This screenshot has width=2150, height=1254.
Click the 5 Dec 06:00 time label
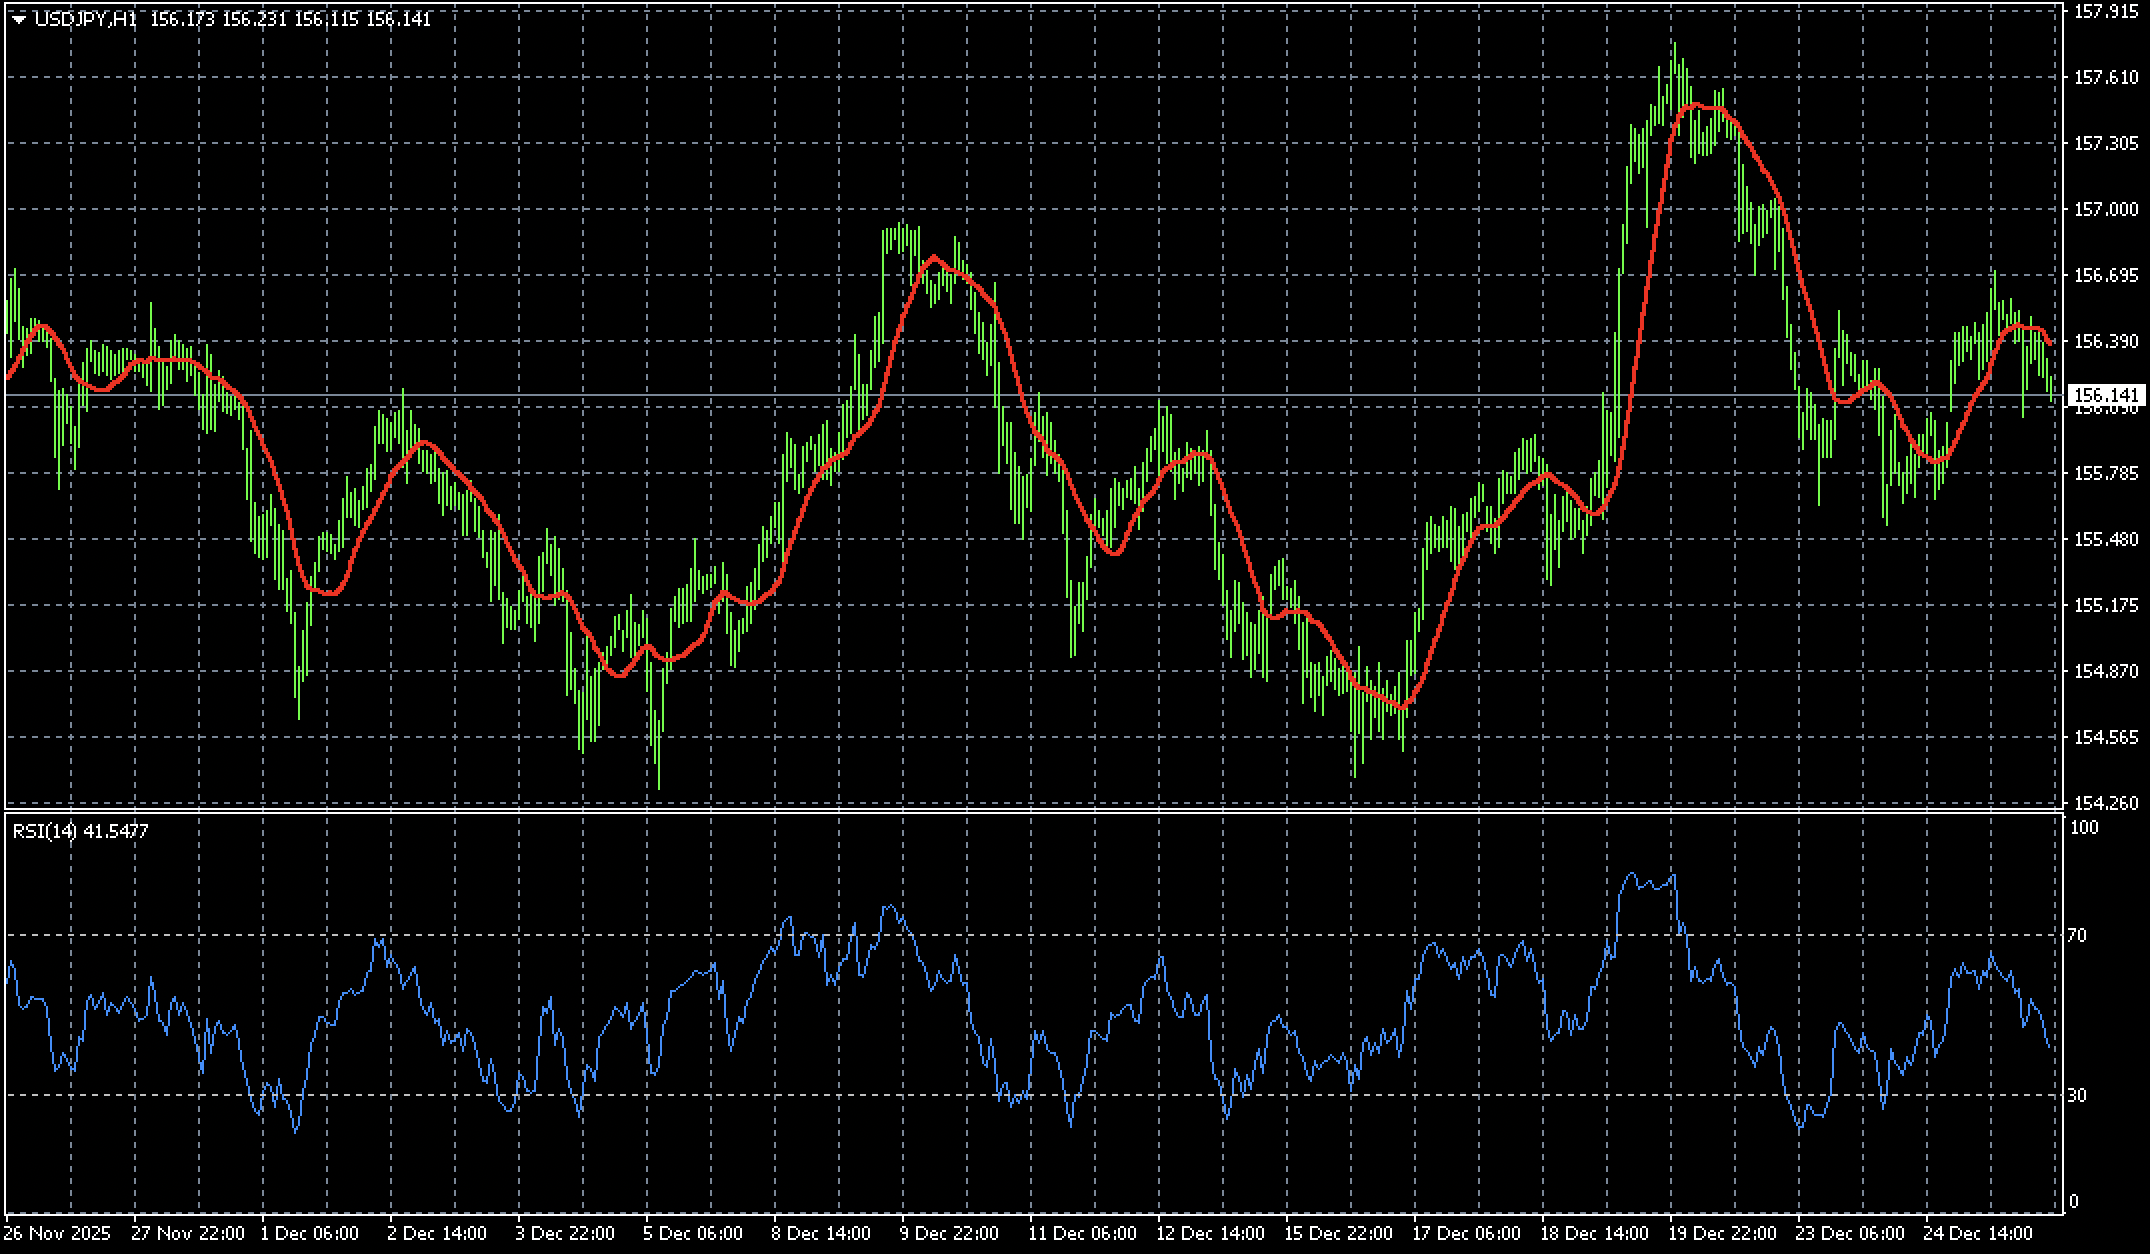[x=693, y=1233]
